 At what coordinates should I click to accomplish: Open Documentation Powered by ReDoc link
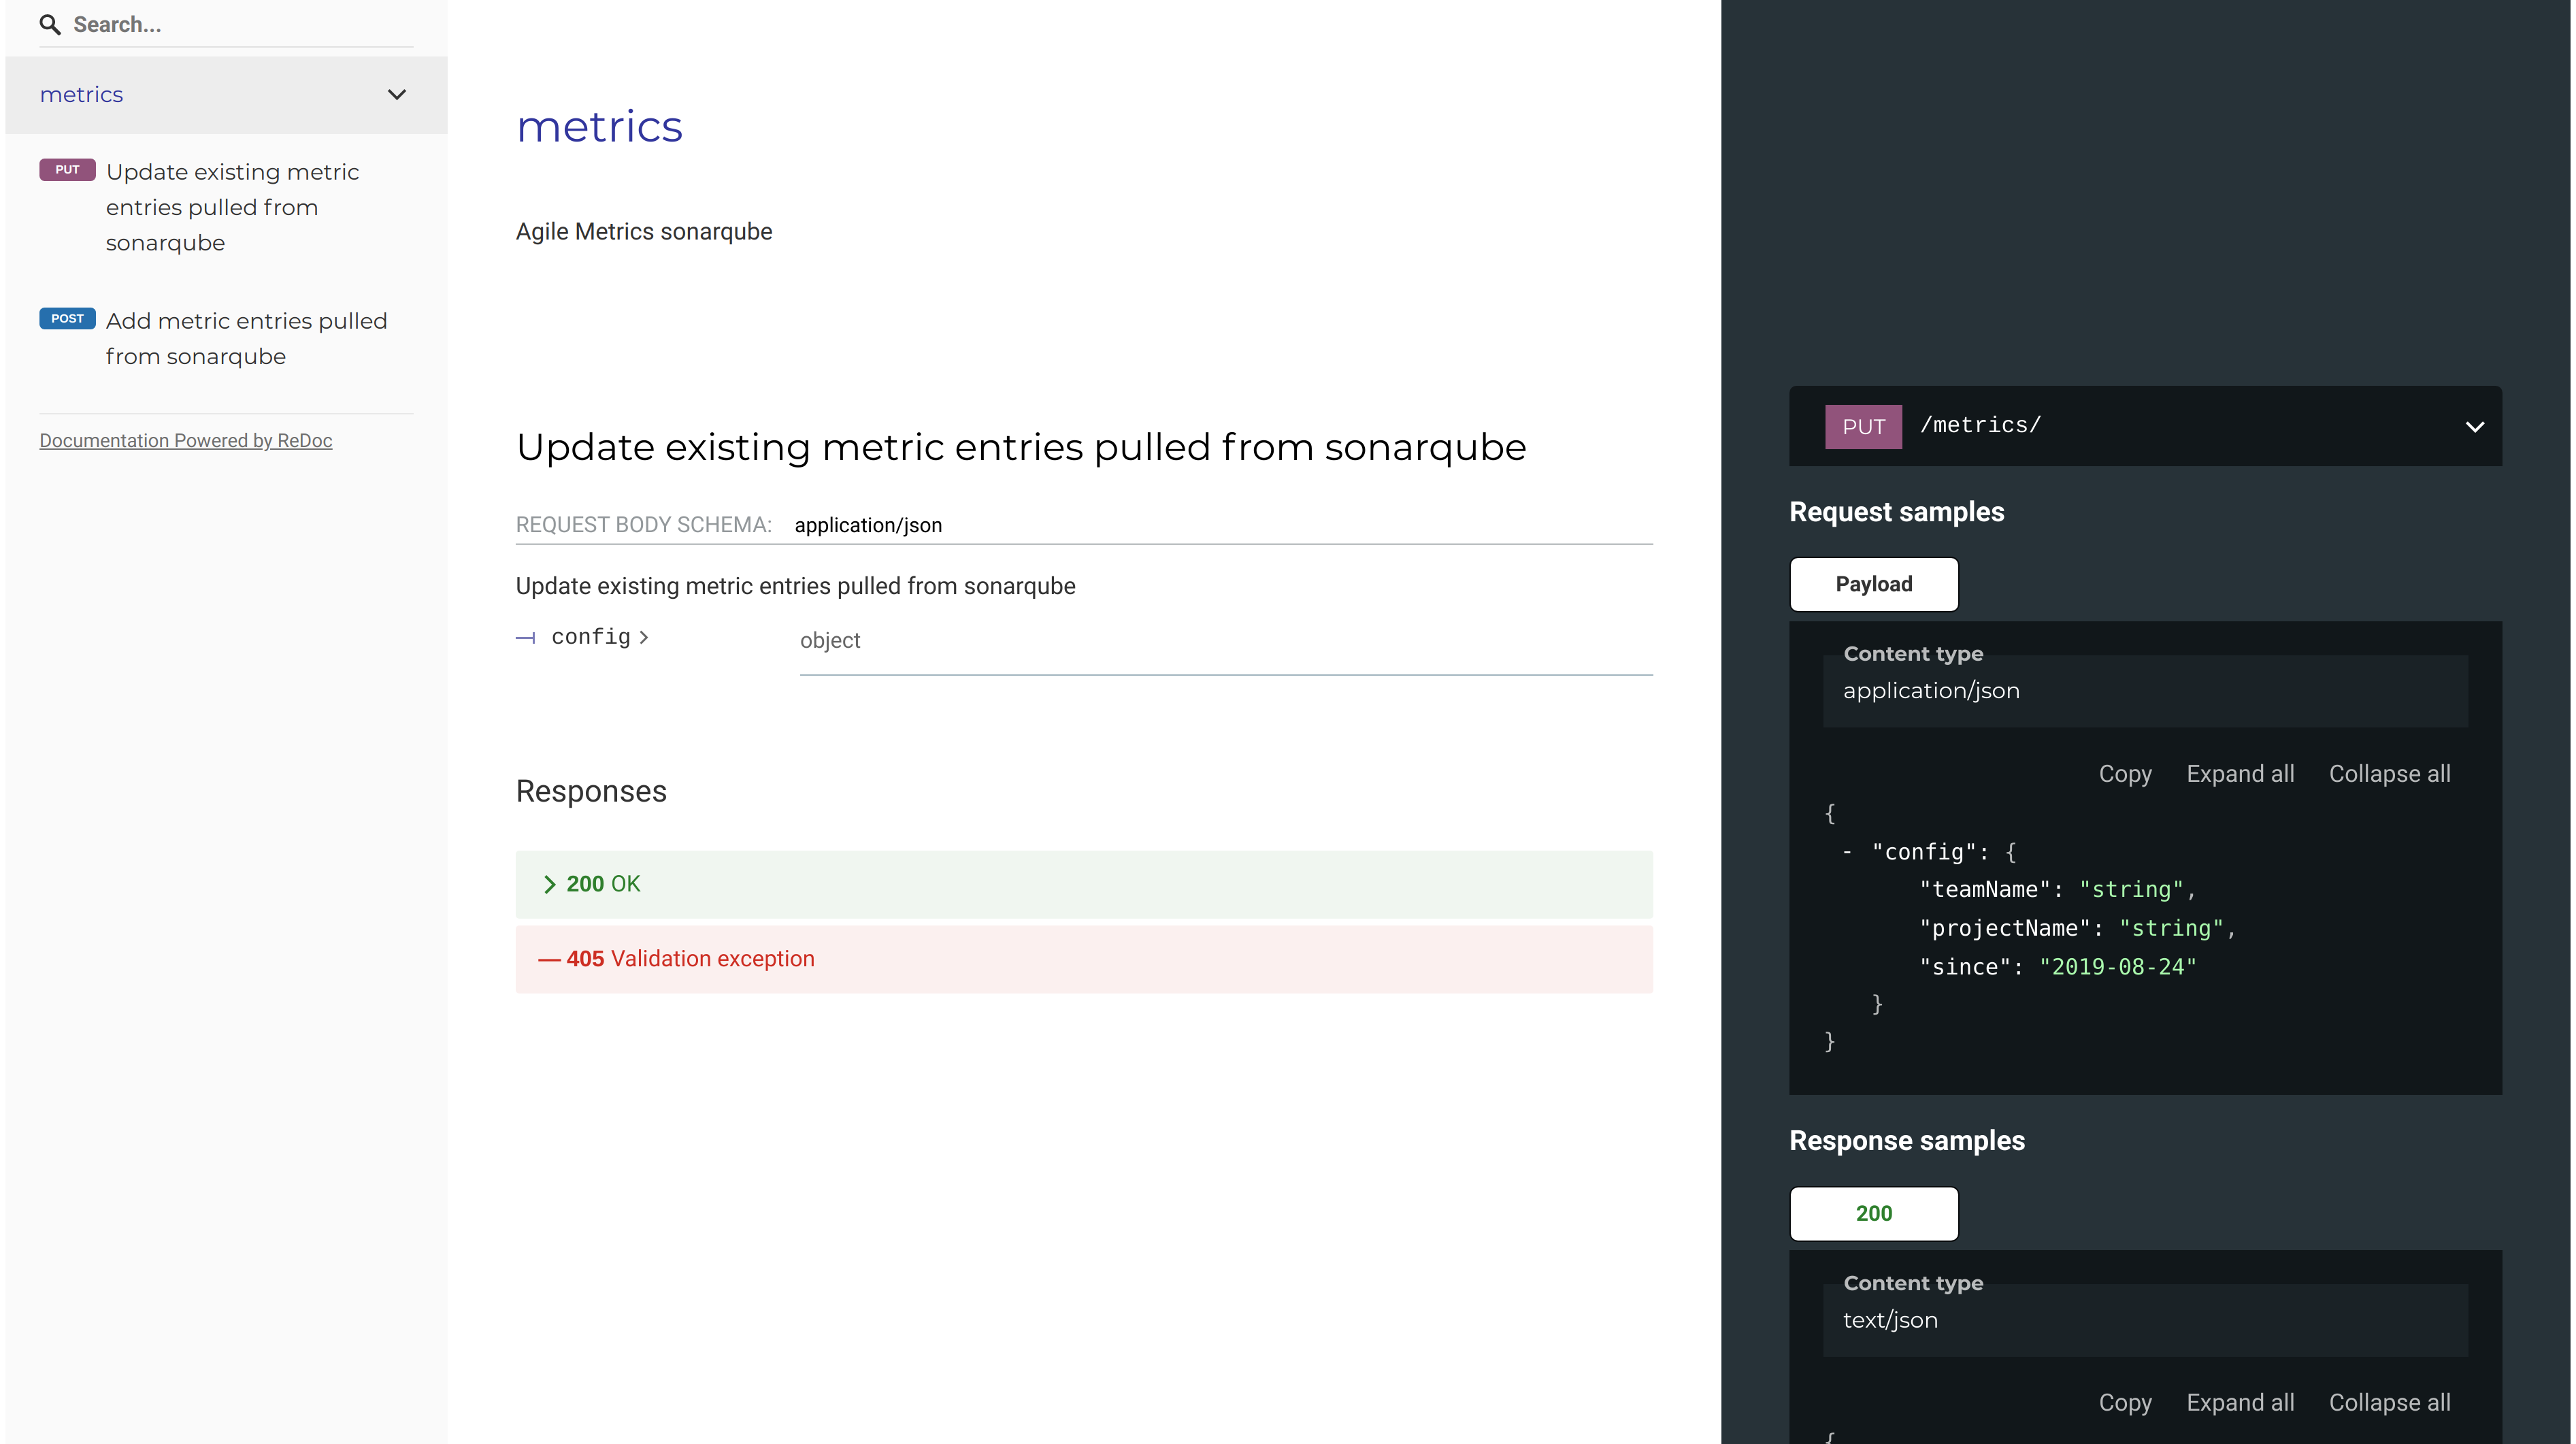[186, 441]
